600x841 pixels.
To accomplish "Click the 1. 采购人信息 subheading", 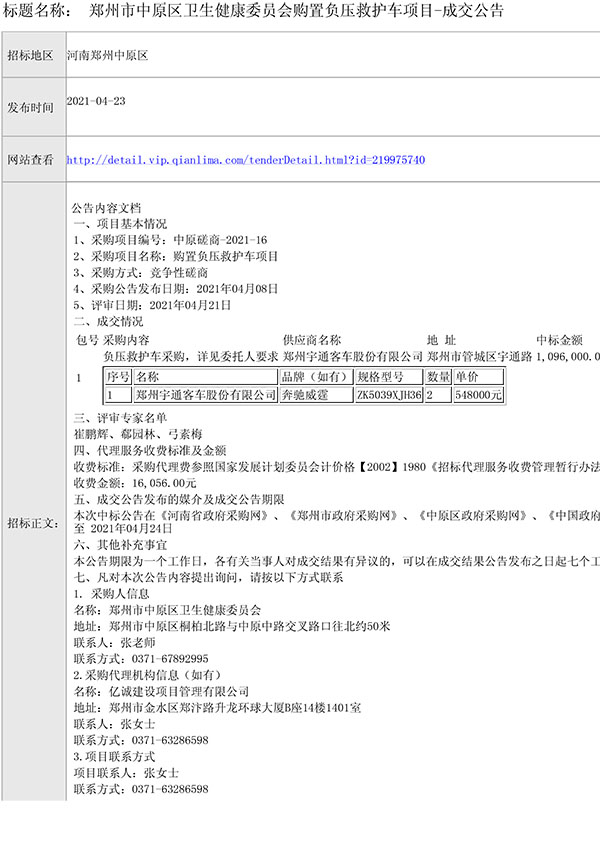I will pyautogui.click(x=111, y=594).
